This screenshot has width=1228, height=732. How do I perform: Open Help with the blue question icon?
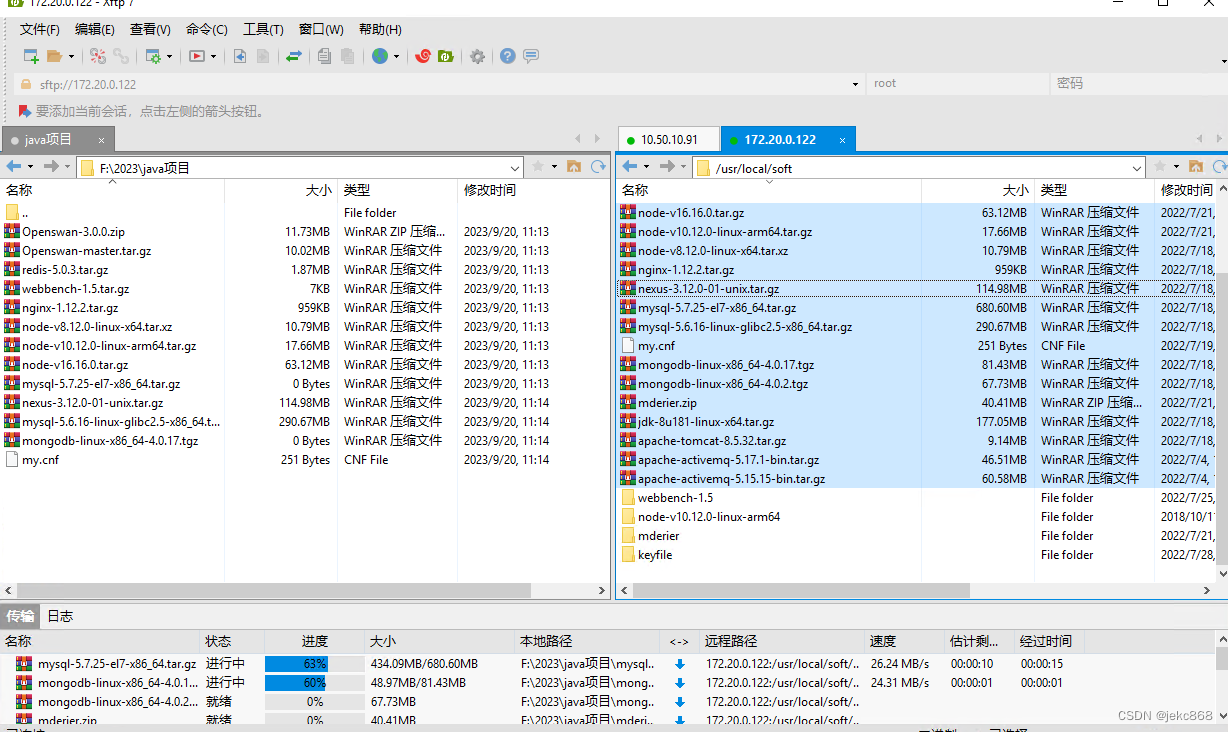coord(508,56)
